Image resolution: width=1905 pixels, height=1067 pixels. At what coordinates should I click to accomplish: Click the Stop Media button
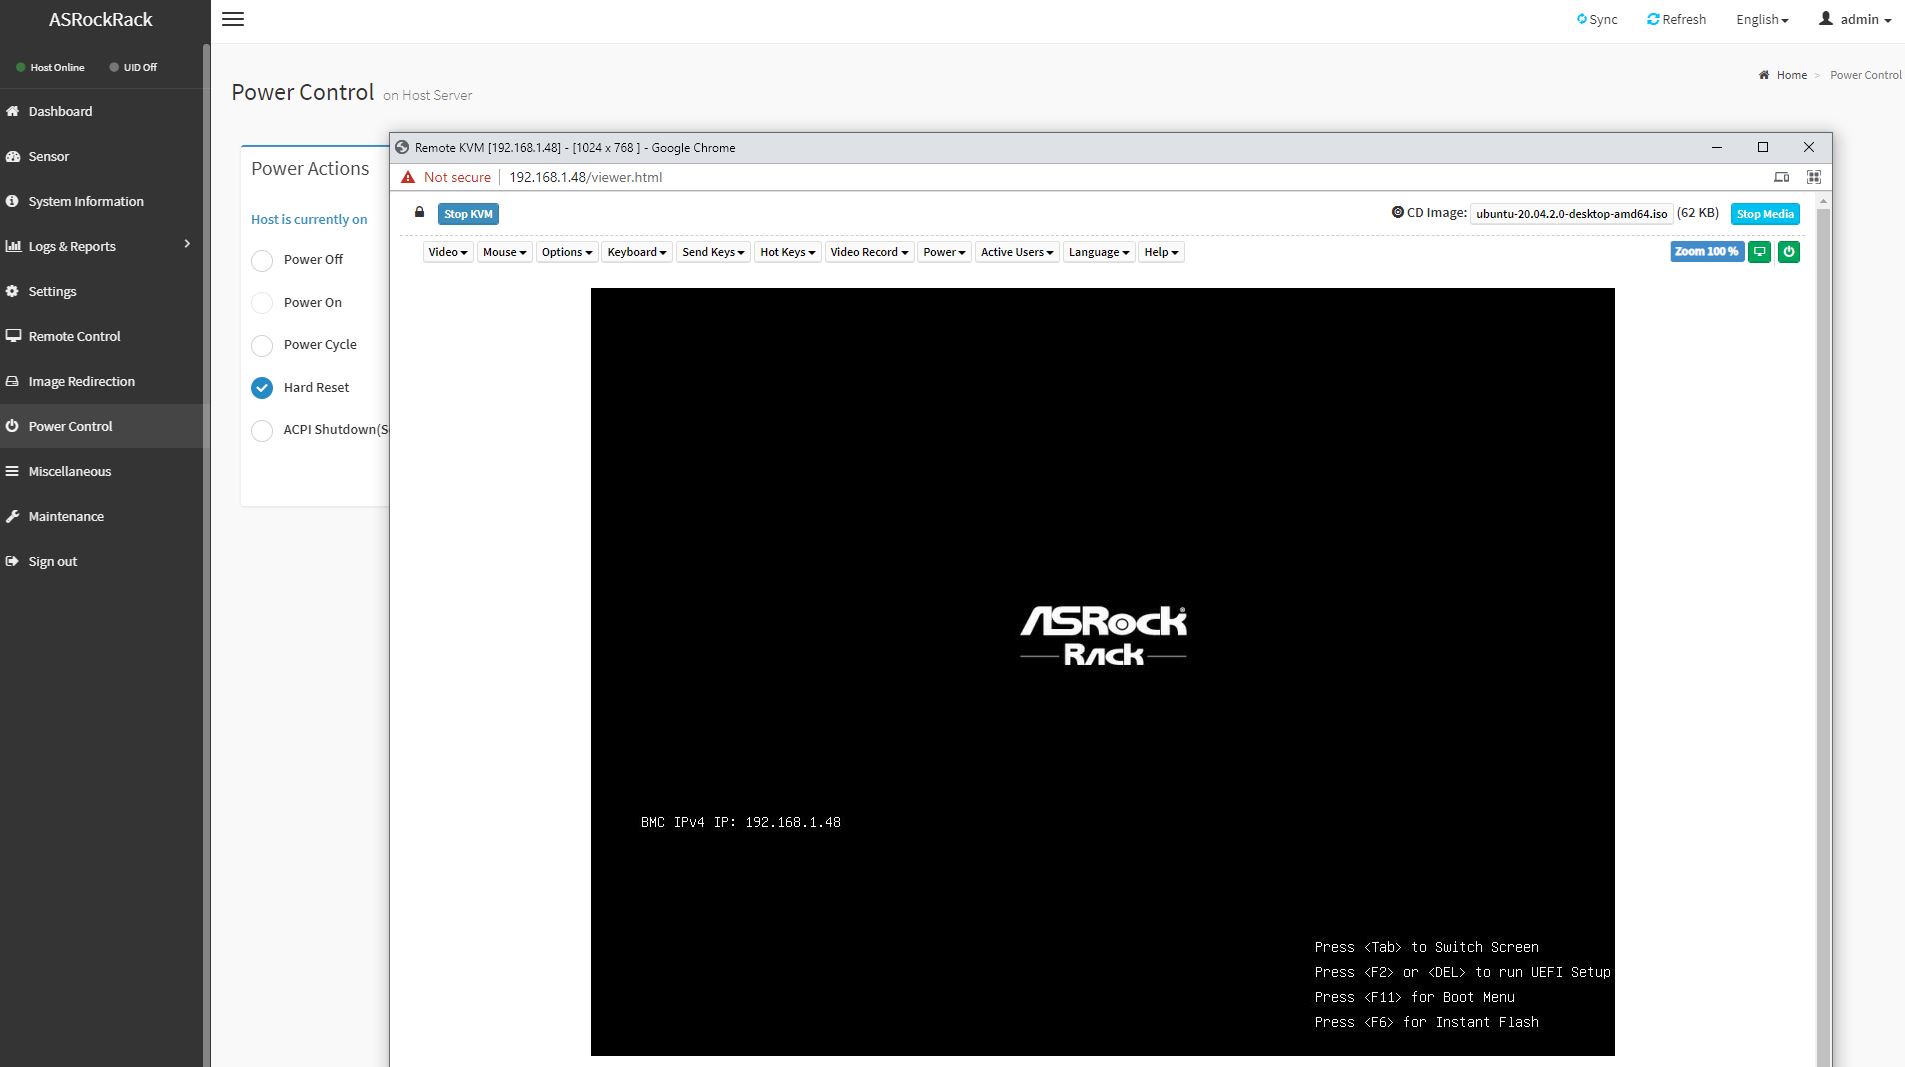click(x=1765, y=214)
